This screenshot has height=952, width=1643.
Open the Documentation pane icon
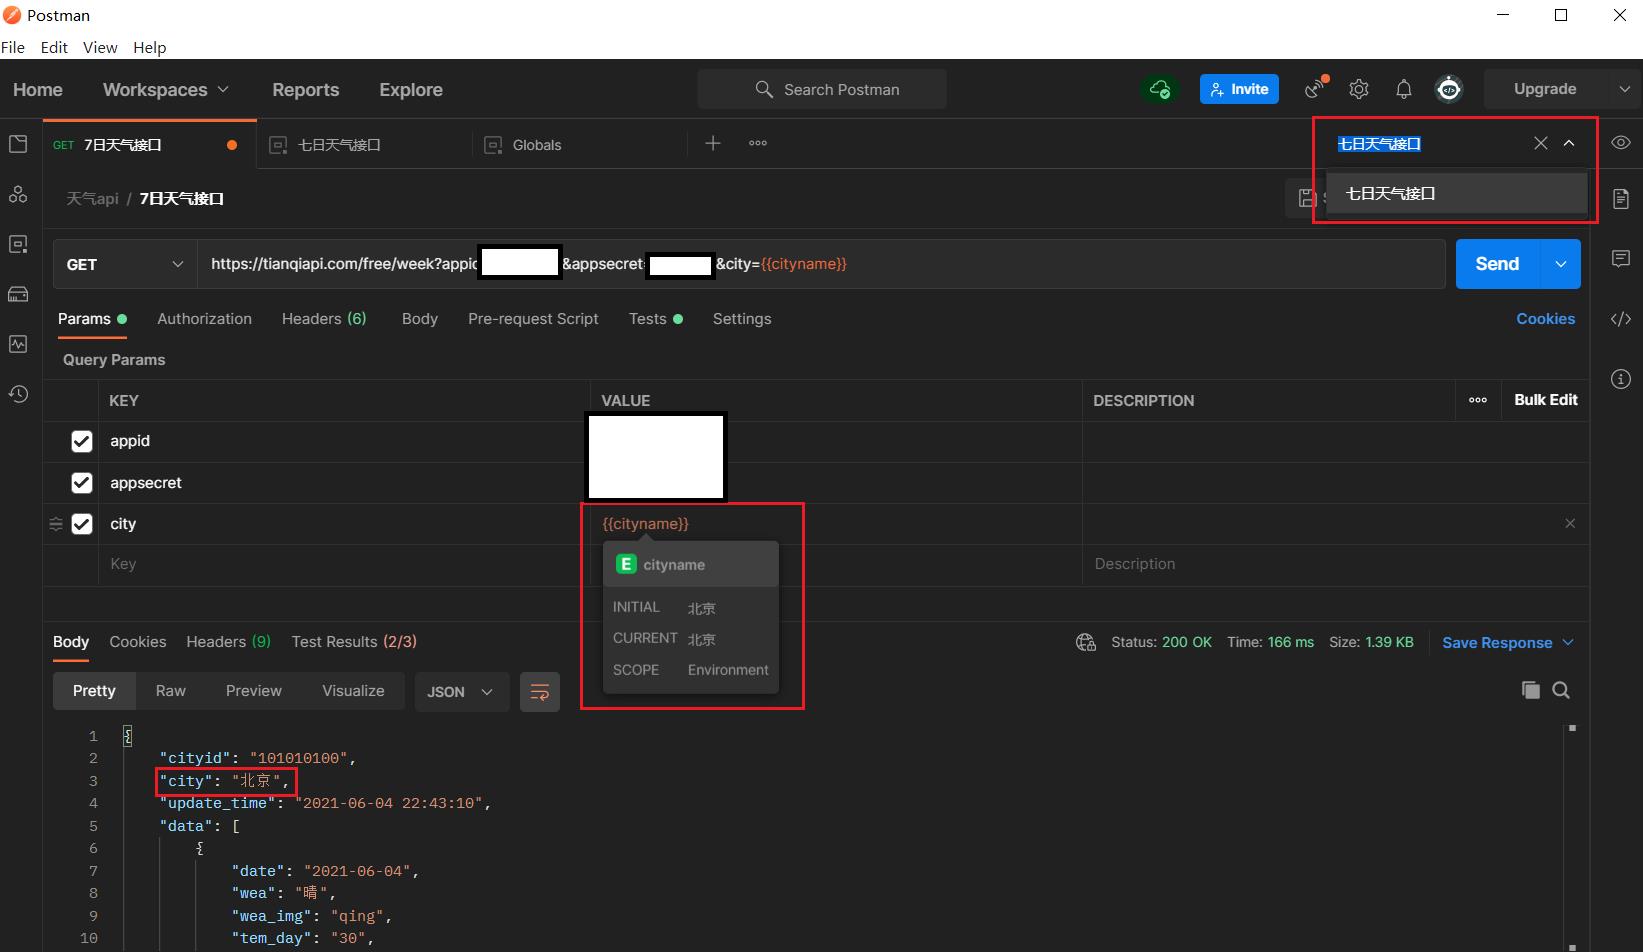point(1621,198)
